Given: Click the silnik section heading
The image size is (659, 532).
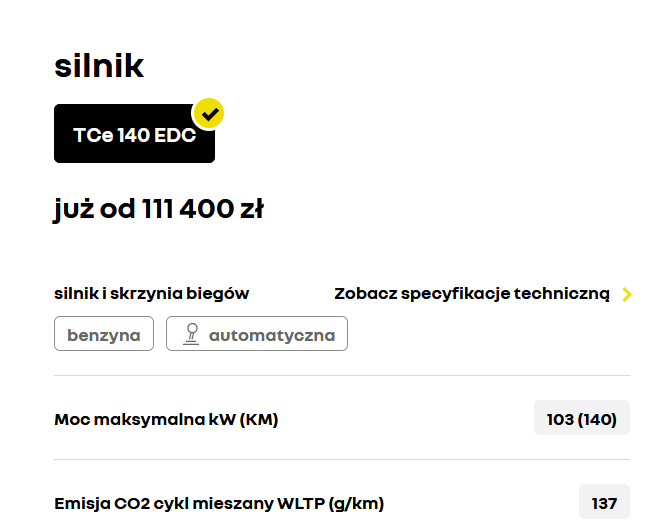Looking at the screenshot, I should tap(99, 66).
